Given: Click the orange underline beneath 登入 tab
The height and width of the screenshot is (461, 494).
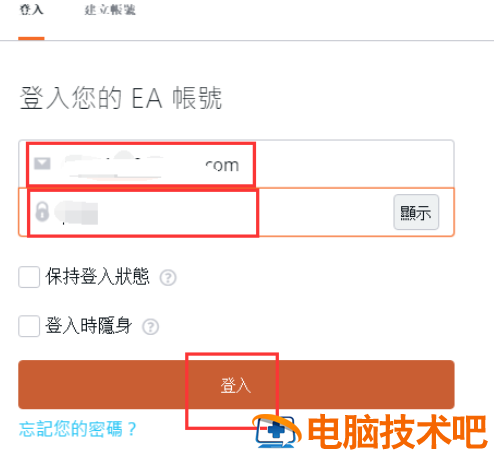Looking at the screenshot, I should pos(31,39).
